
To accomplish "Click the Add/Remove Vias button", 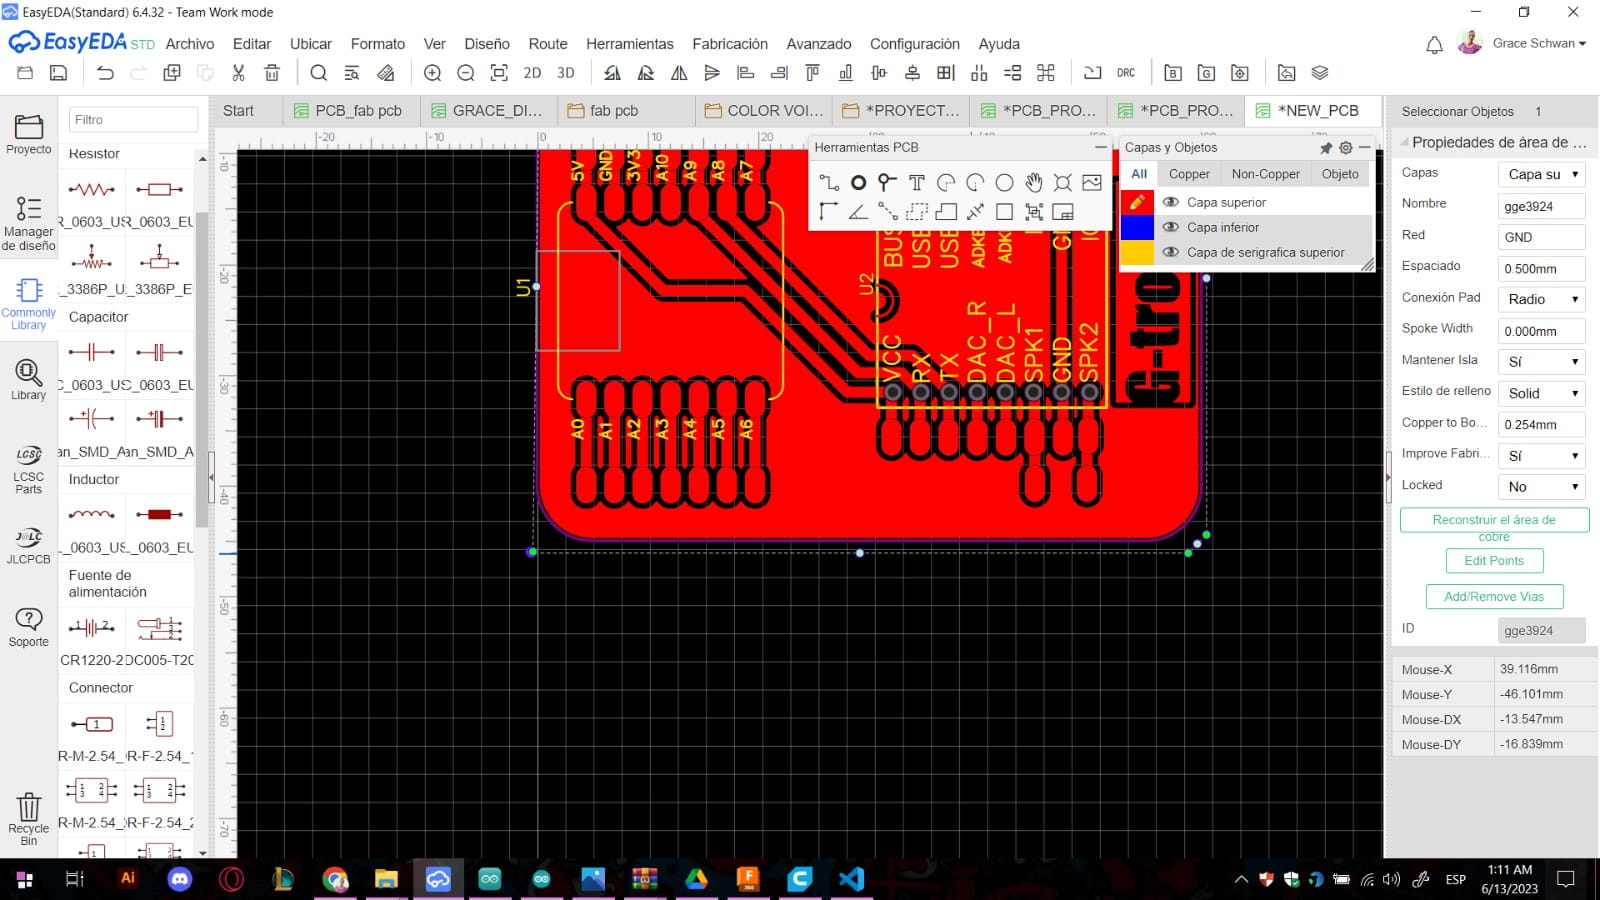I will (1494, 597).
